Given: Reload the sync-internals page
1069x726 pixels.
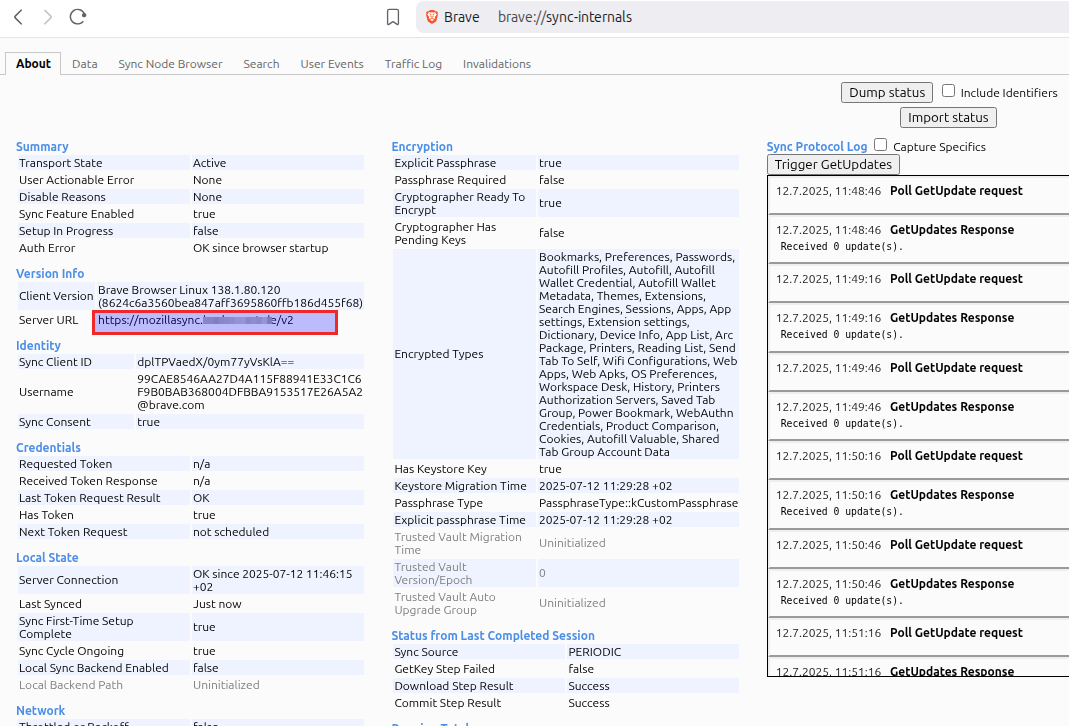Looking at the screenshot, I should (77, 17).
